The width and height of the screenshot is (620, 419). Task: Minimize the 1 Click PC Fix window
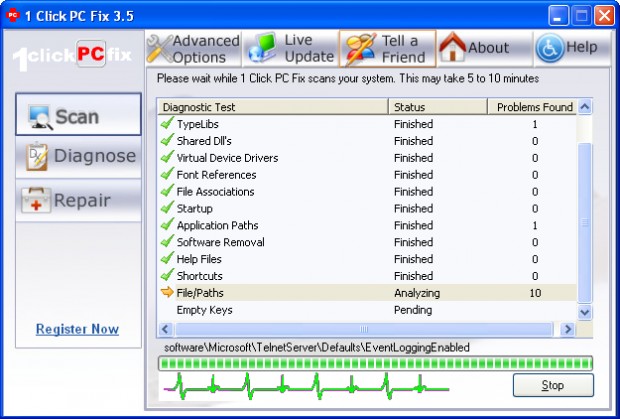click(558, 16)
